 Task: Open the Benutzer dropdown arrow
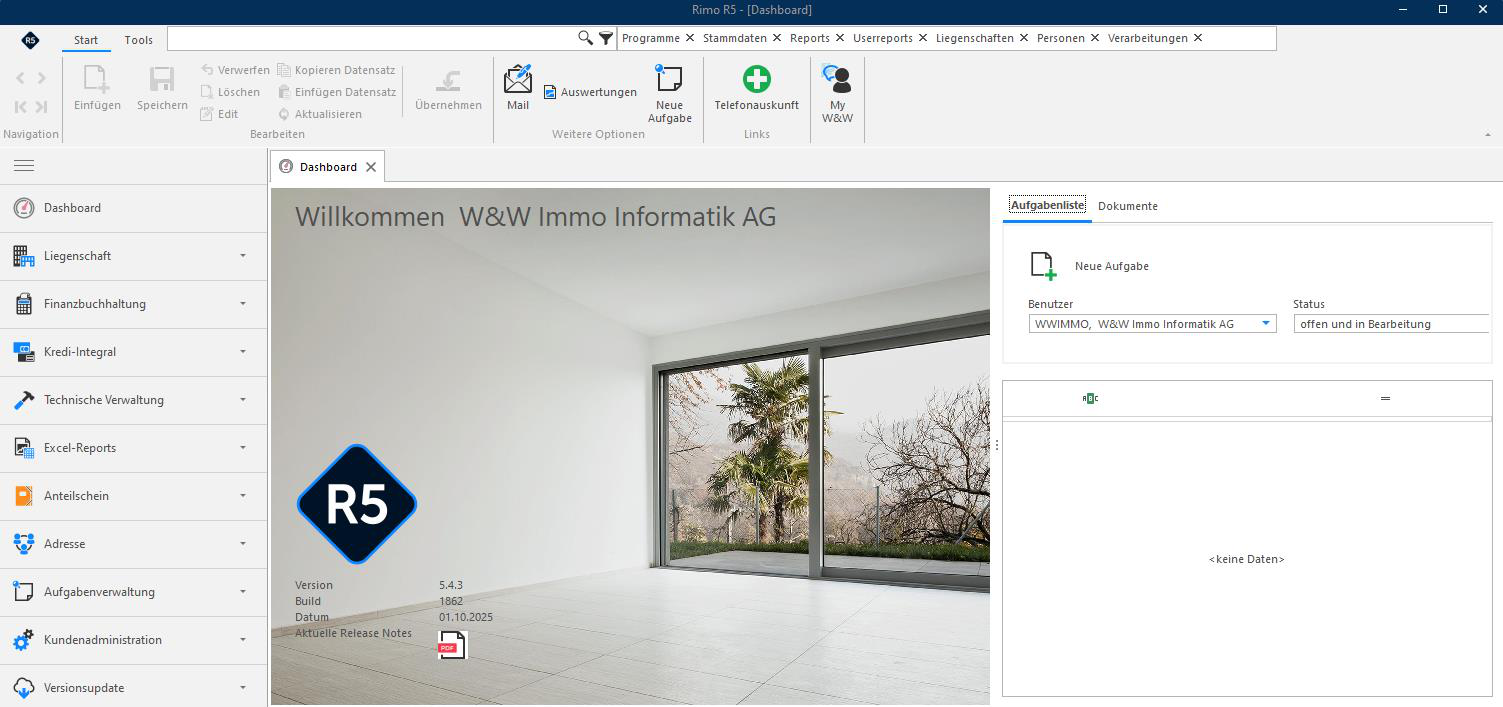click(x=1266, y=324)
